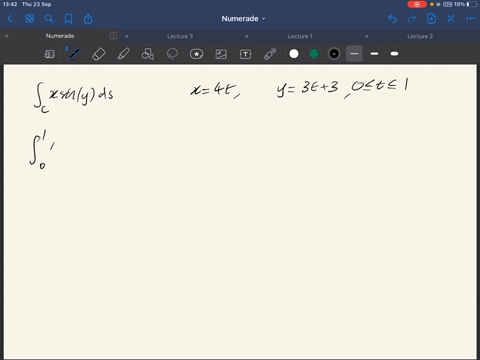Select the Lasso tool
Screen dimensions: 480x360
point(172,54)
